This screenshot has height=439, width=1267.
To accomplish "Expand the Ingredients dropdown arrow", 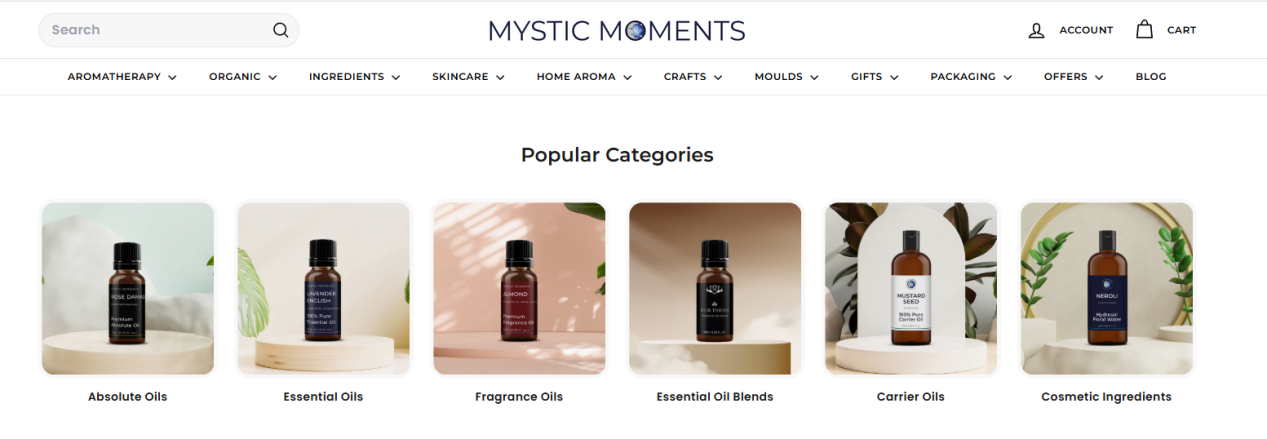I will click(x=396, y=77).
